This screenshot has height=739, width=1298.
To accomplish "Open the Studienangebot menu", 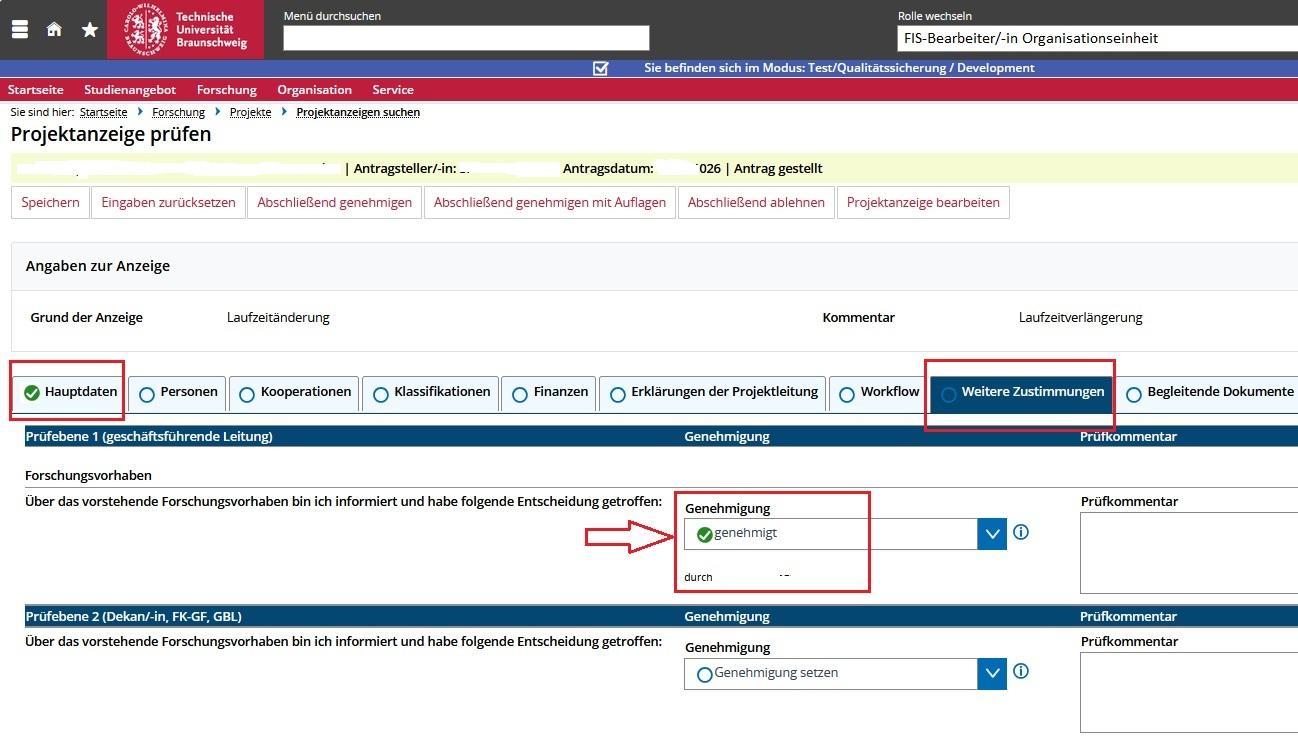I will (x=130, y=90).
